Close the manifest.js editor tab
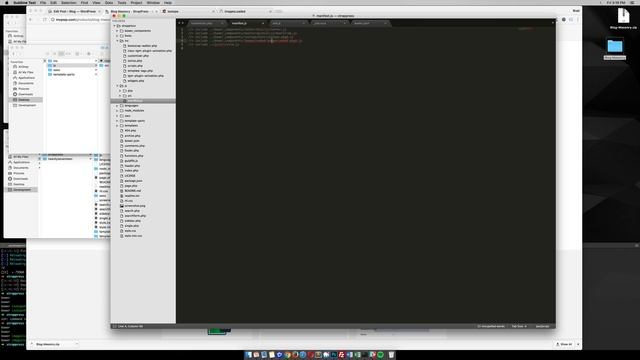640x360 pixels. [263, 23]
